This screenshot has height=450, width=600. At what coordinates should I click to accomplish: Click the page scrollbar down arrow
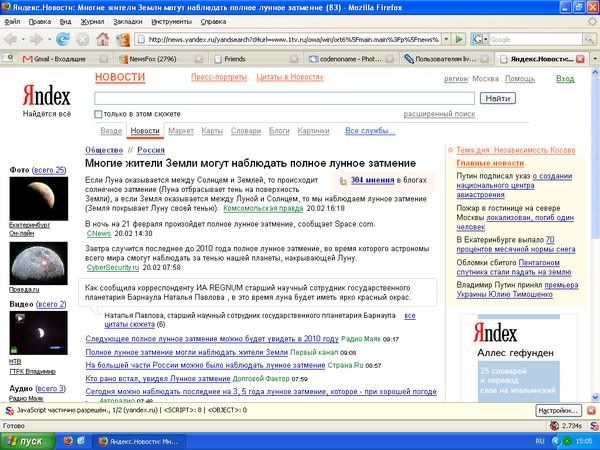pyautogui.click(x=595, y=397)
